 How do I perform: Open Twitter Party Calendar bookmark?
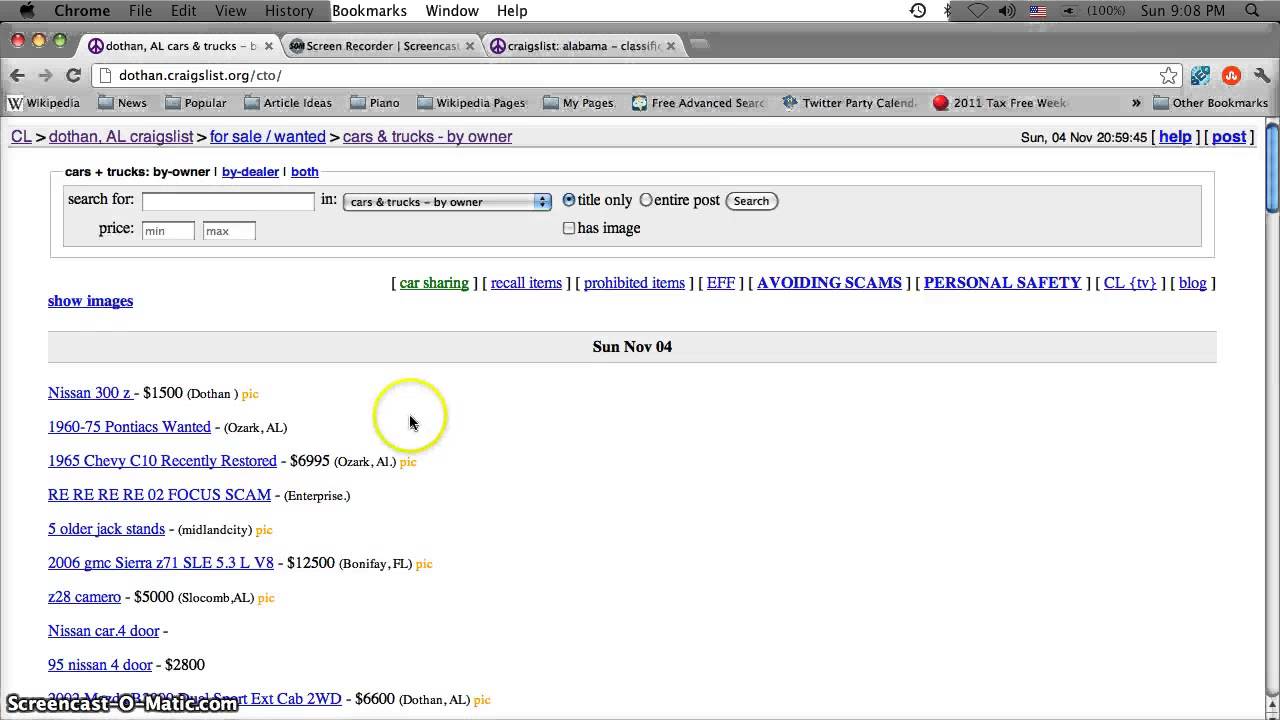point(849,103)
